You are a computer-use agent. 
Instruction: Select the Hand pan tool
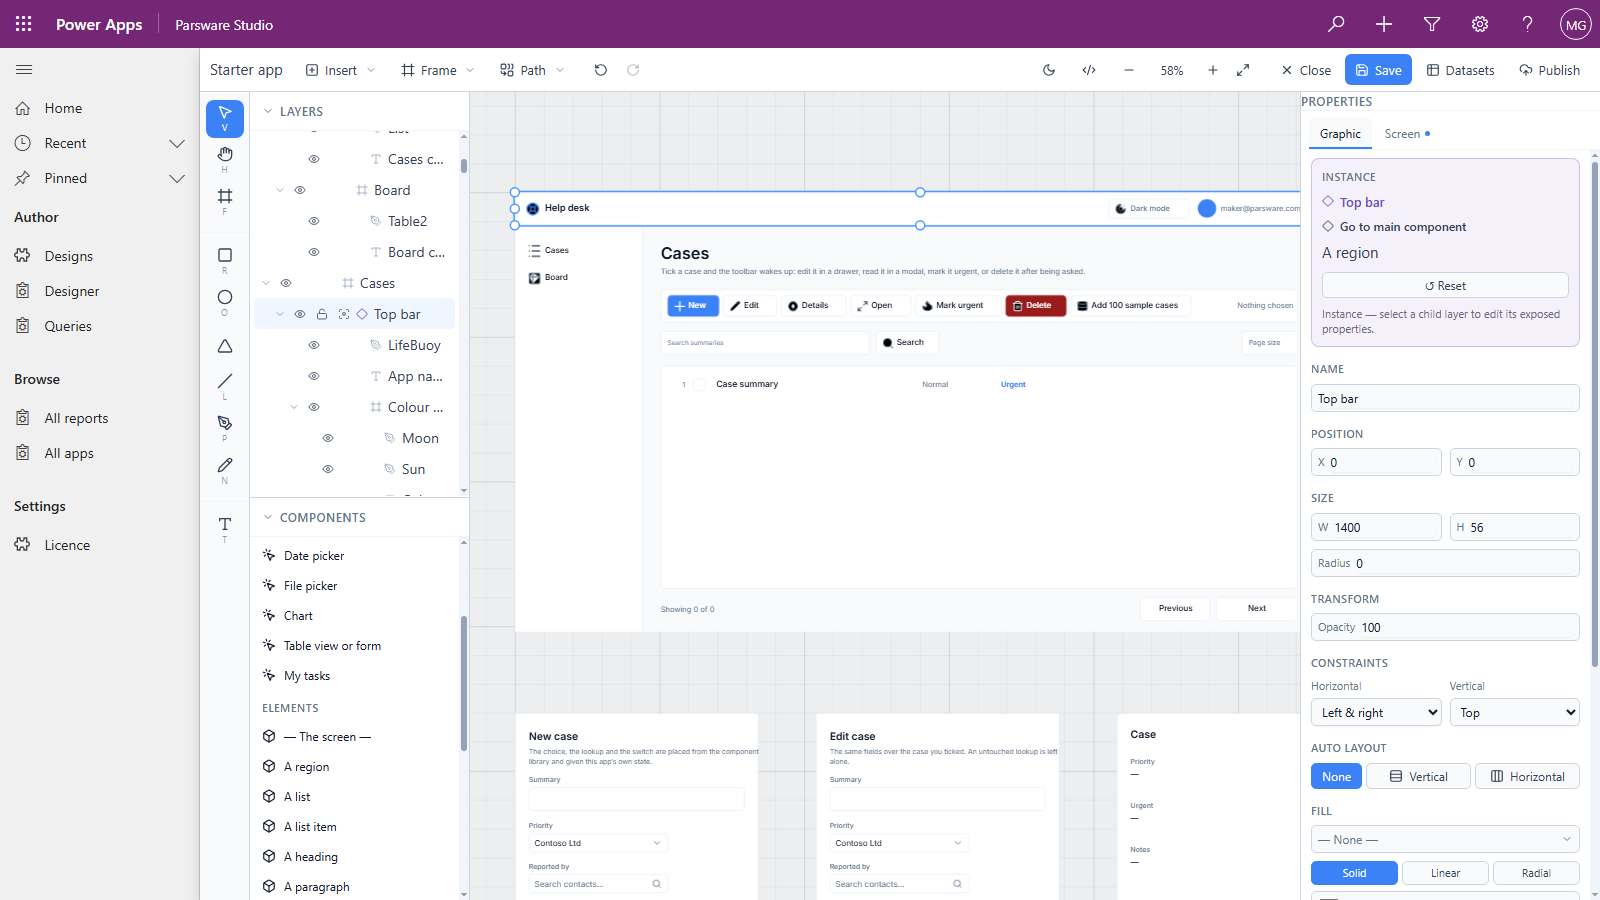pyautogui.click(x=225, y=158)
